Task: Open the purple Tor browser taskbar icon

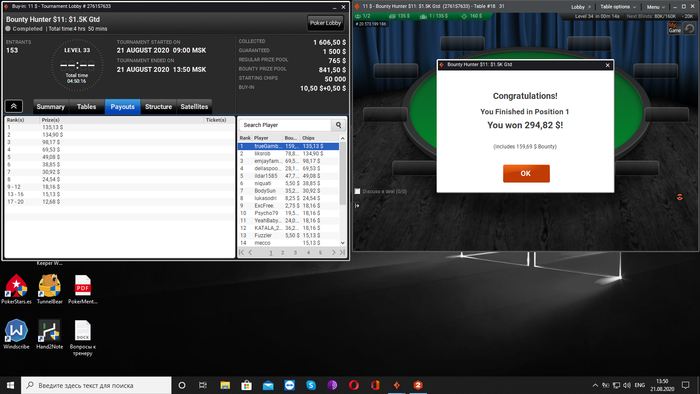Action: coord(332,385)
